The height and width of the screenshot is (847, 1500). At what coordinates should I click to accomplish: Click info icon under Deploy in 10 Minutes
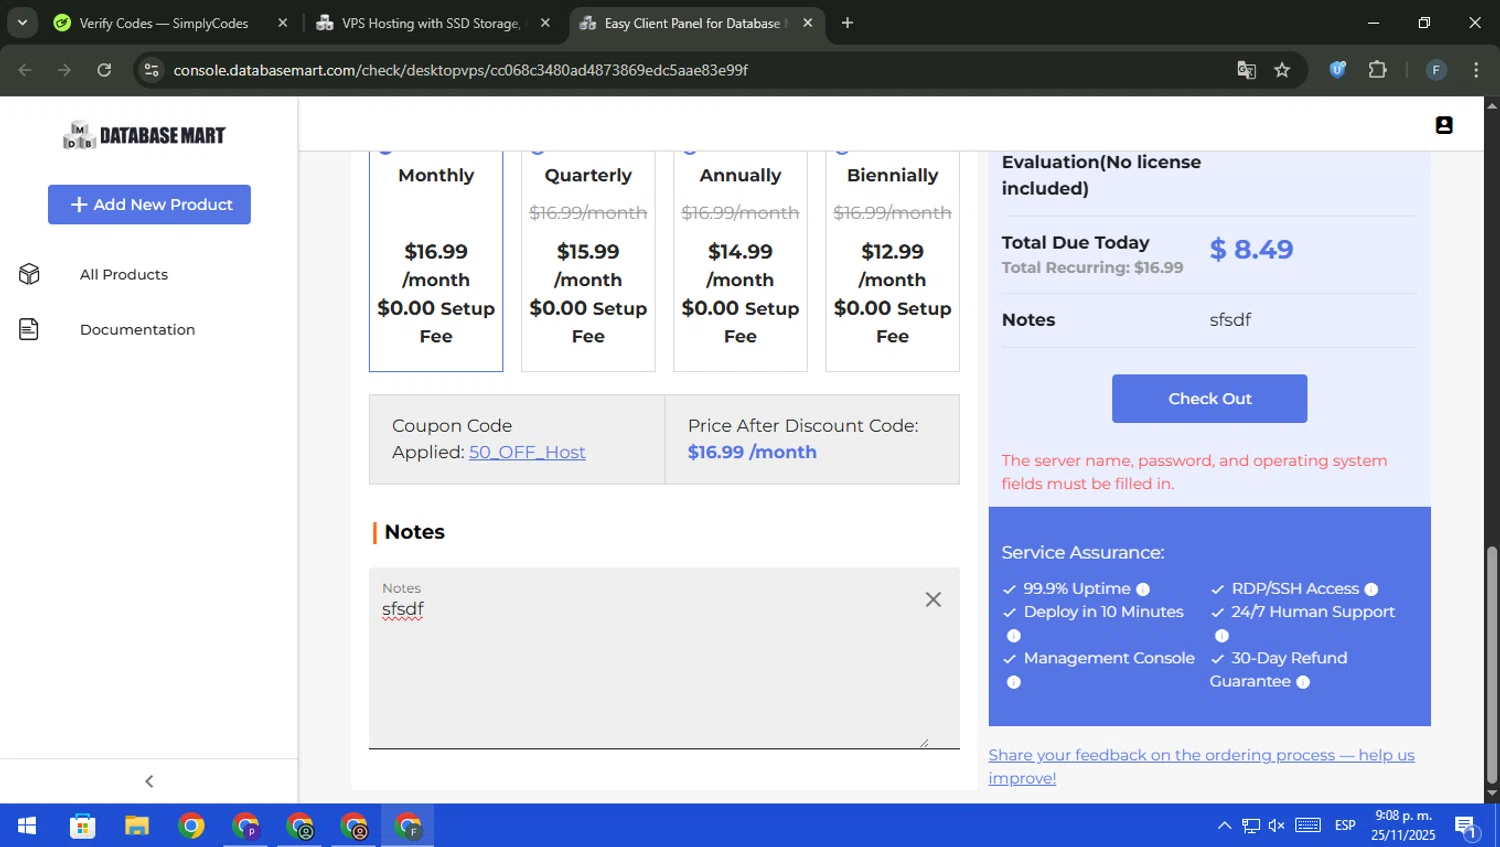(1014, 636)
